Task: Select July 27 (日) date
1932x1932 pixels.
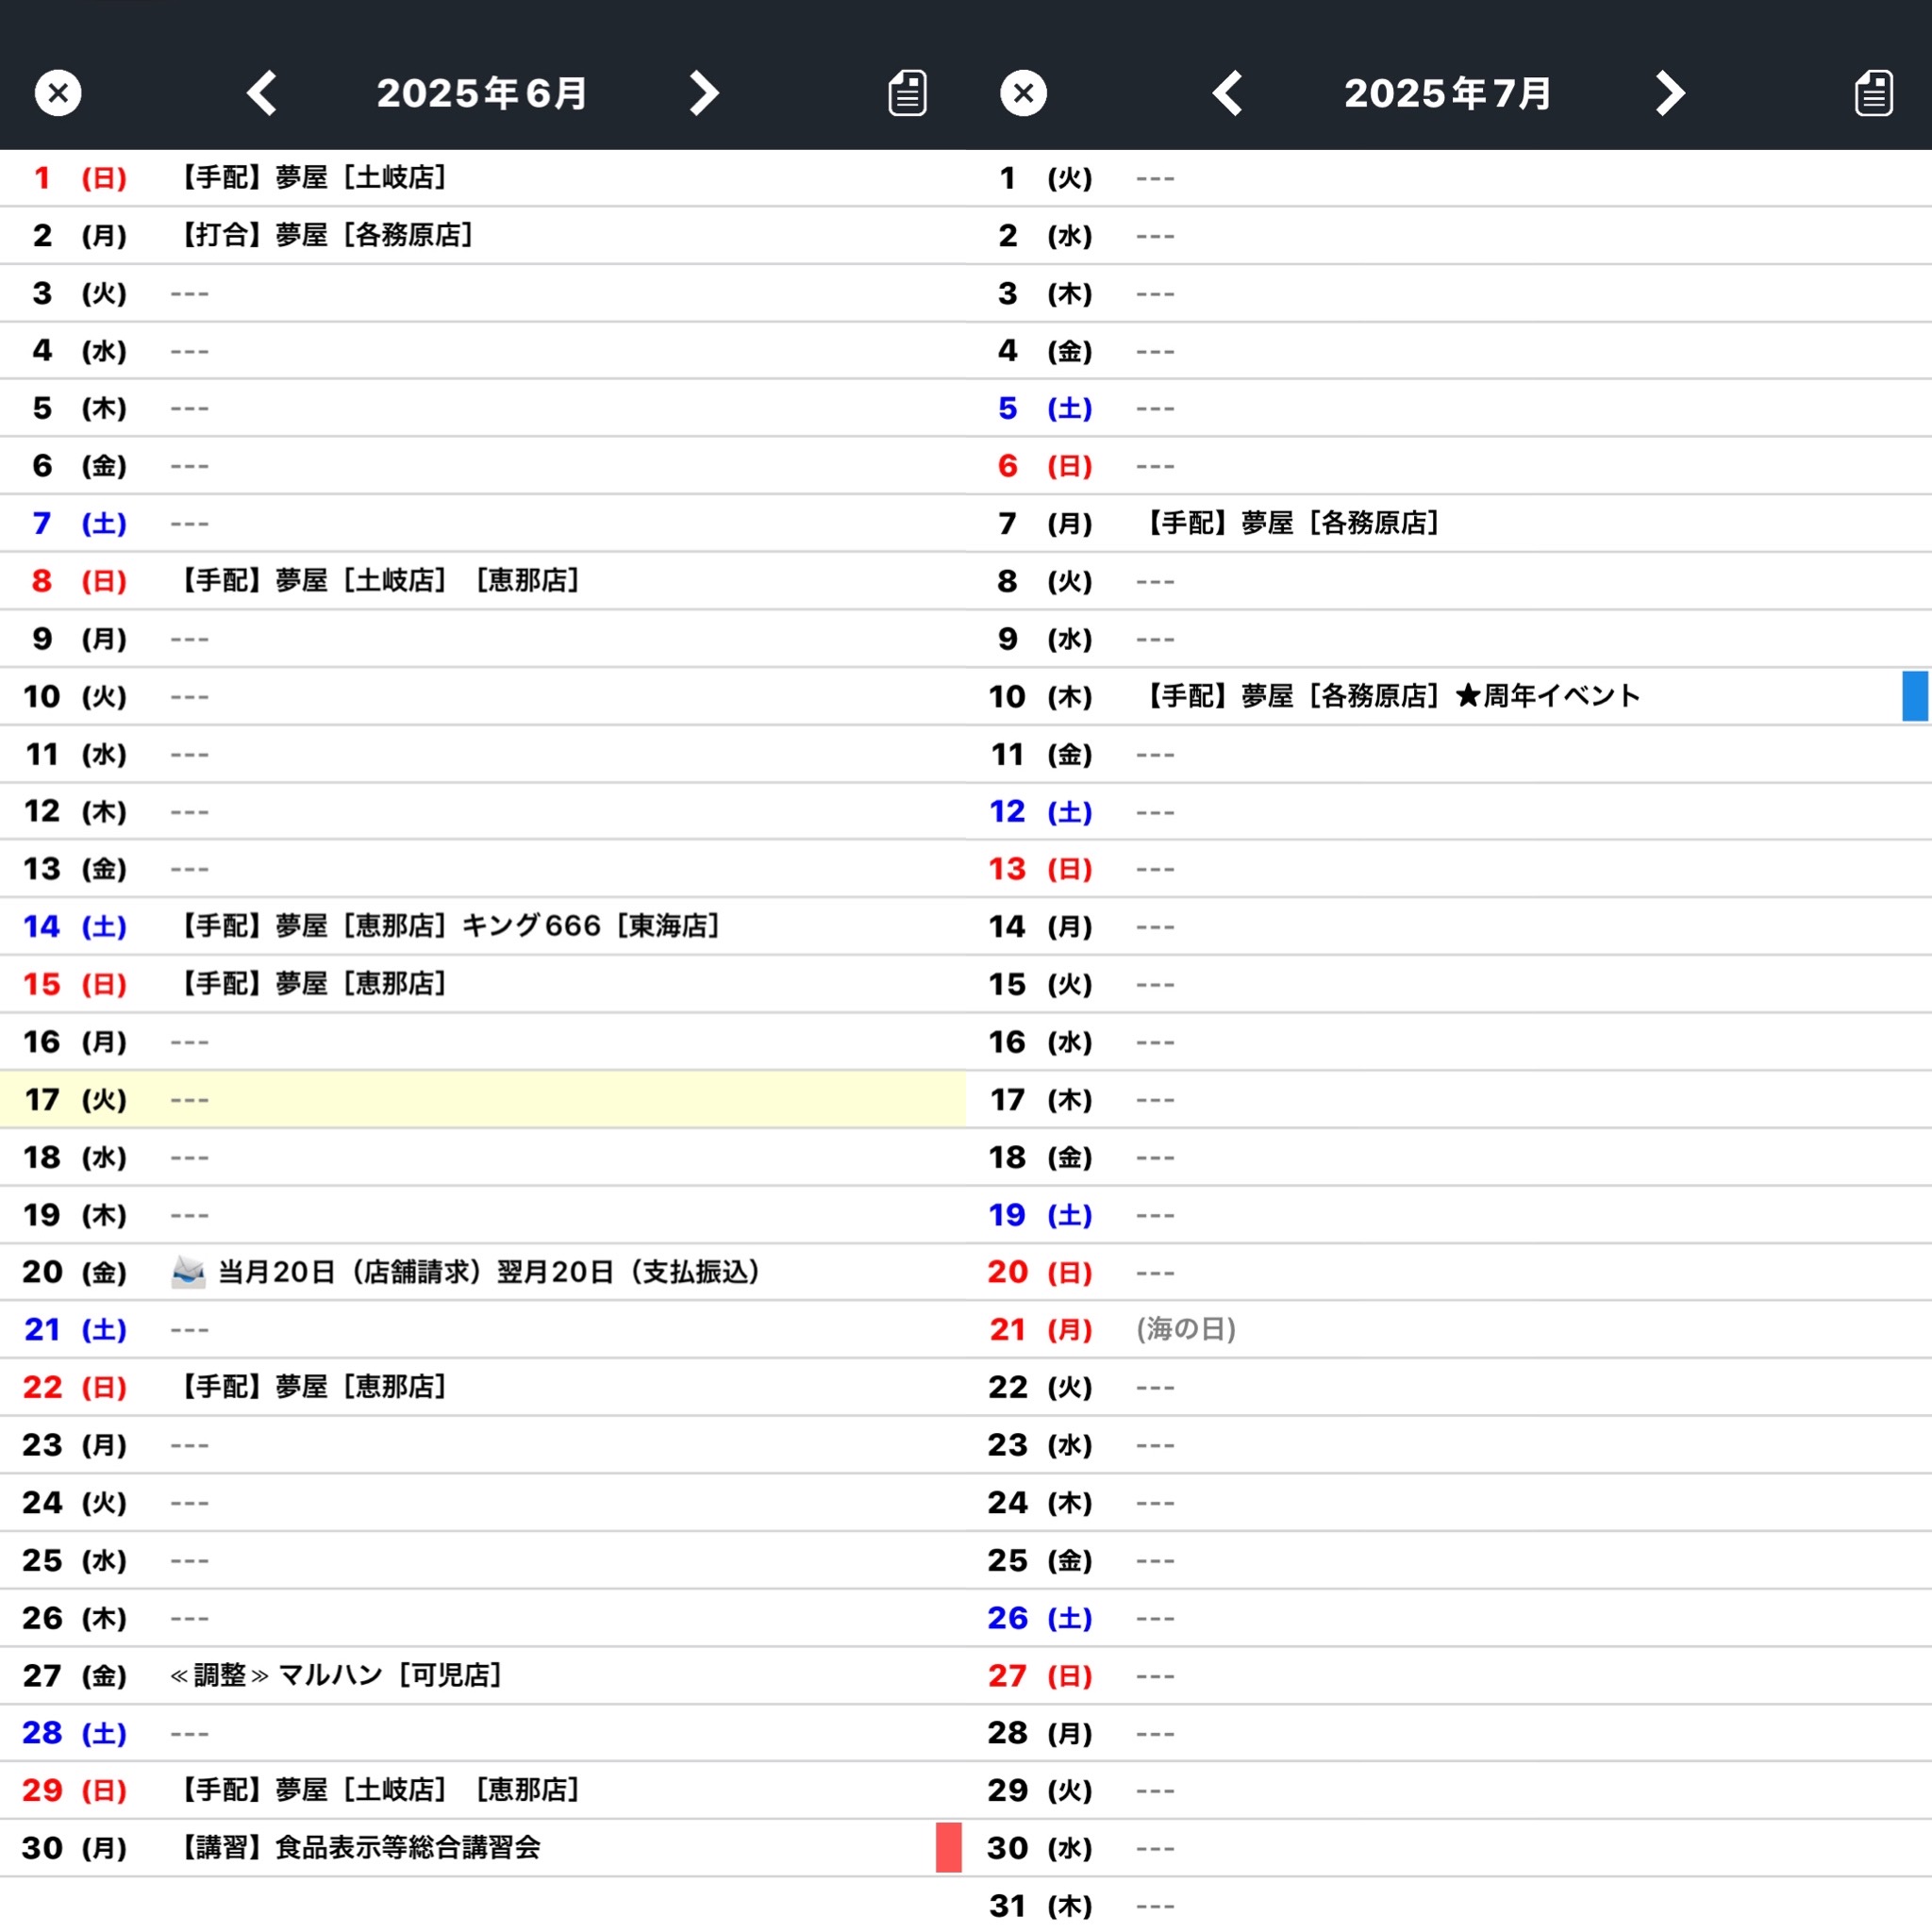Action: click(1041, 1675)
